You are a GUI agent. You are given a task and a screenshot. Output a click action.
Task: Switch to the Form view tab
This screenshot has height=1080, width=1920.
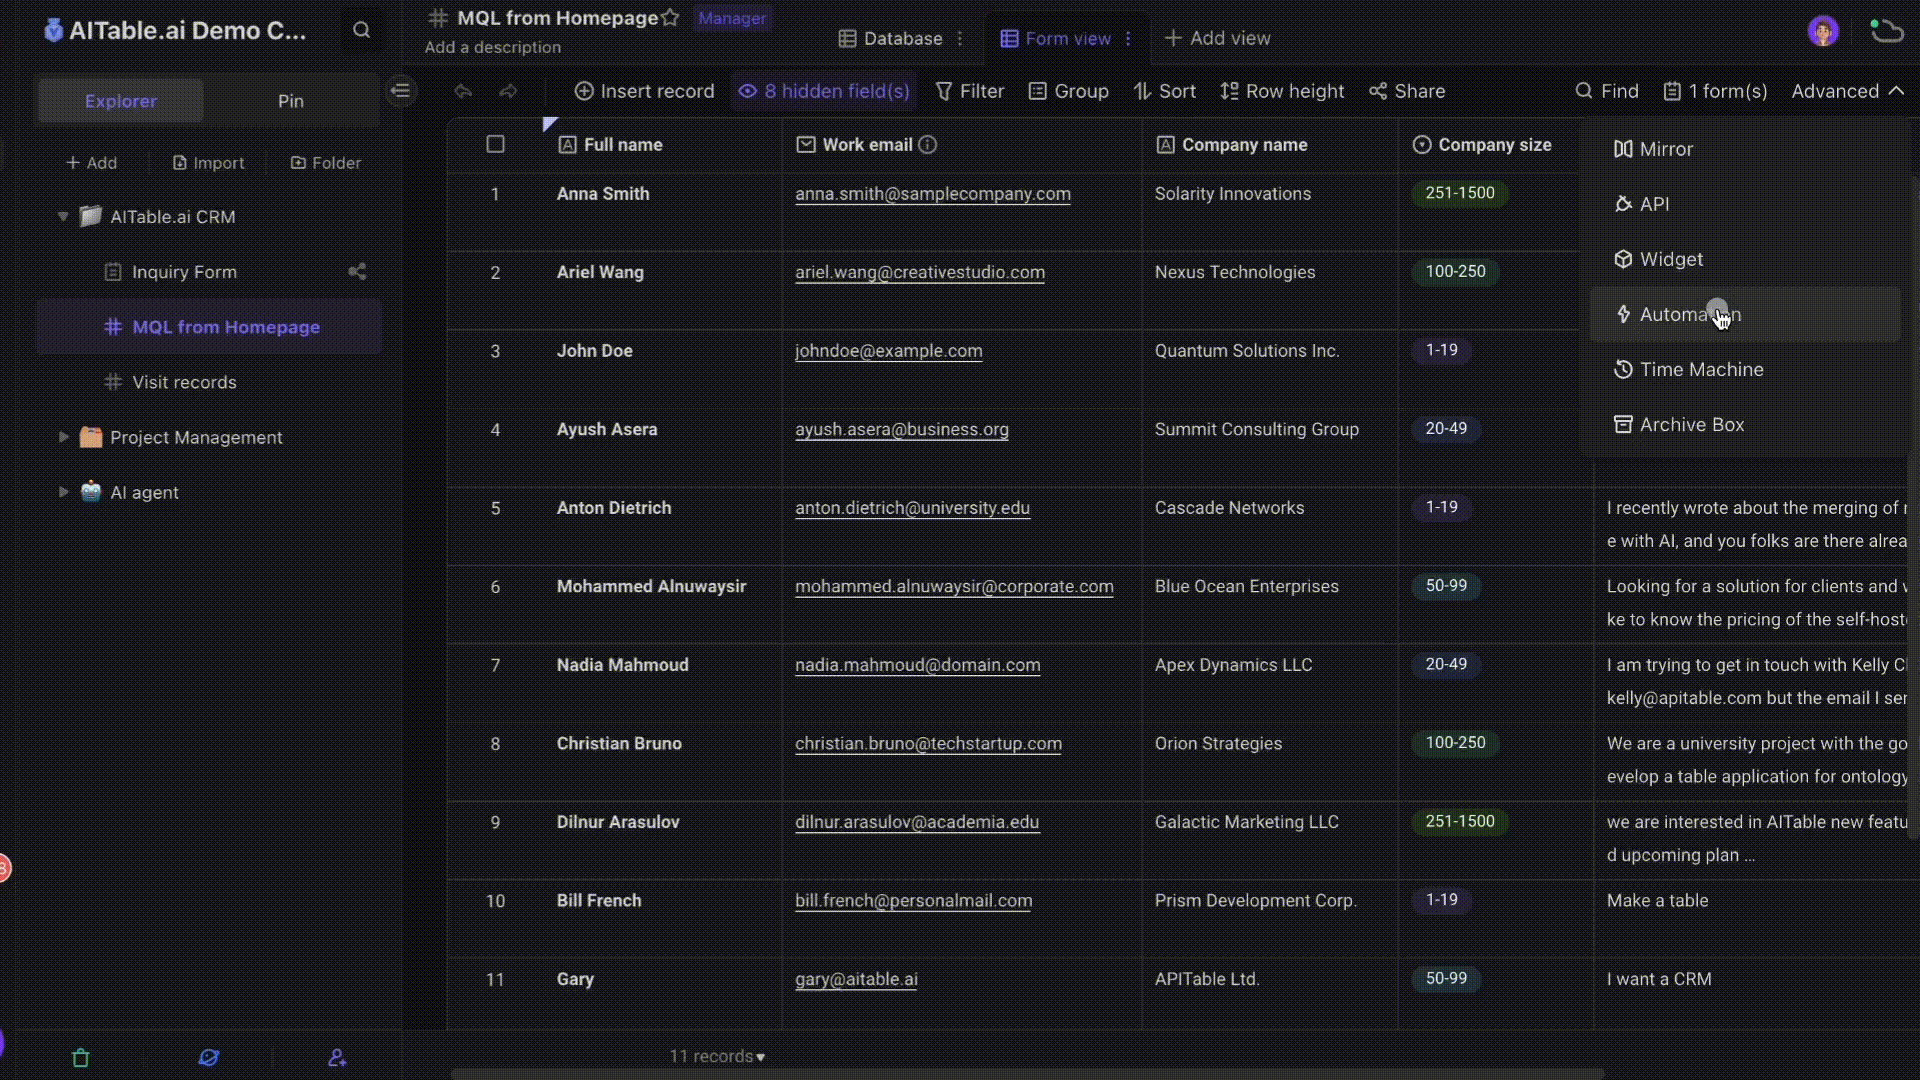pos(1055,38)
